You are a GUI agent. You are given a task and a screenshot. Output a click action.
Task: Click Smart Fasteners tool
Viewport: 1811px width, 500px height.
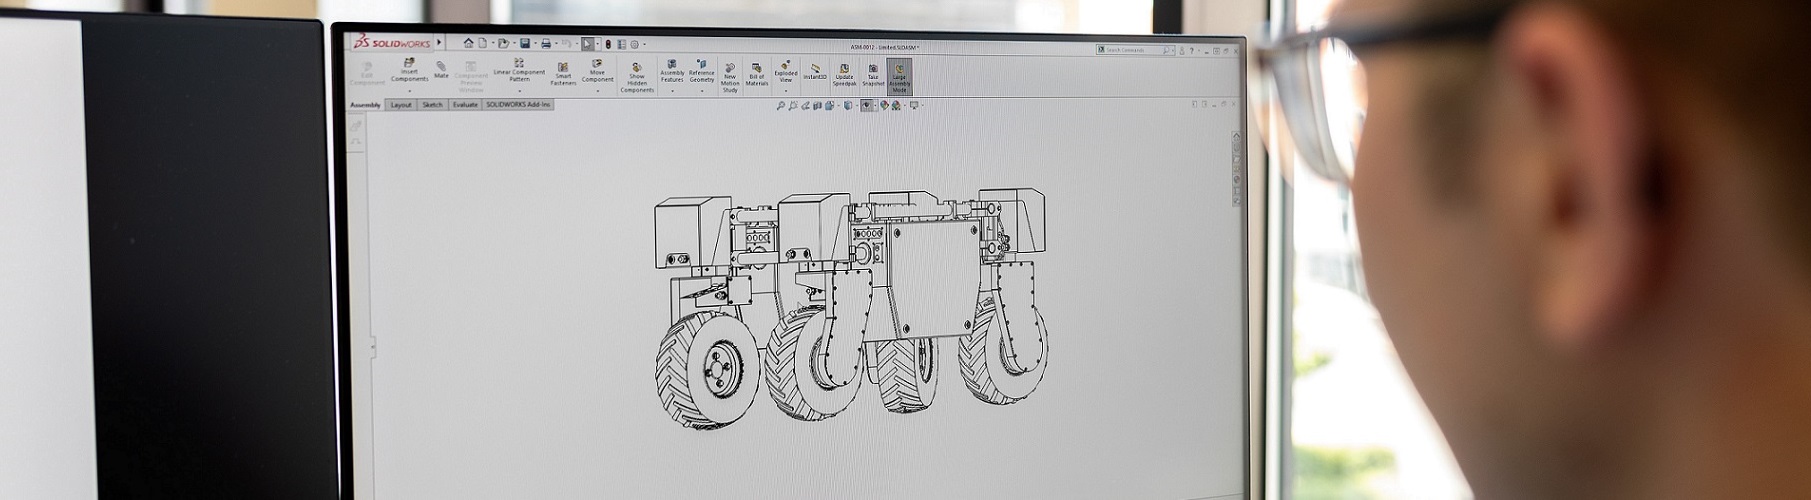(563, 74)
